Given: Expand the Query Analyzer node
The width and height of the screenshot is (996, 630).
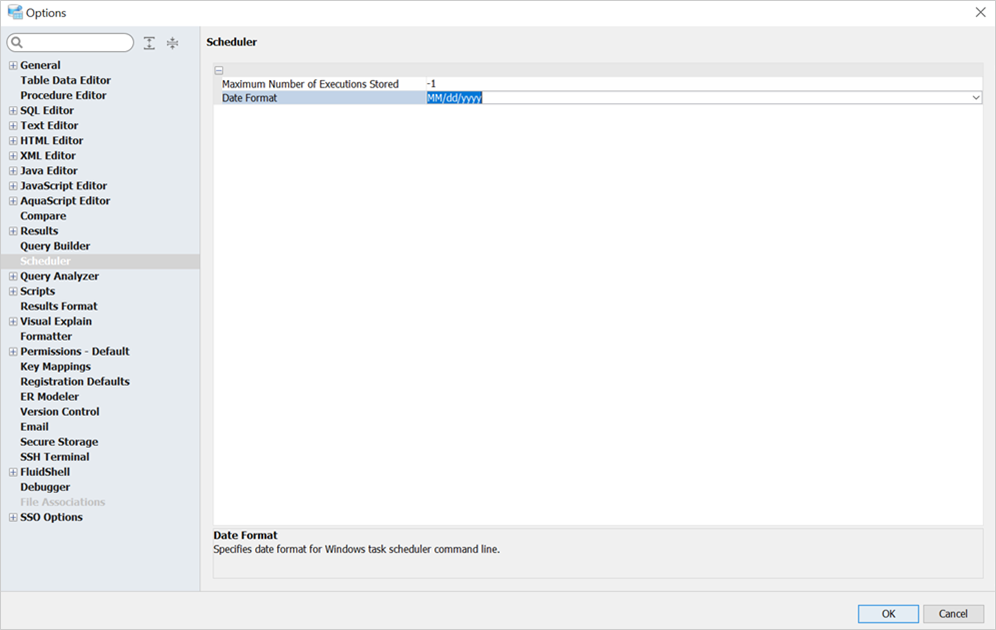Looking at the screenshot, I should point(13,276).
